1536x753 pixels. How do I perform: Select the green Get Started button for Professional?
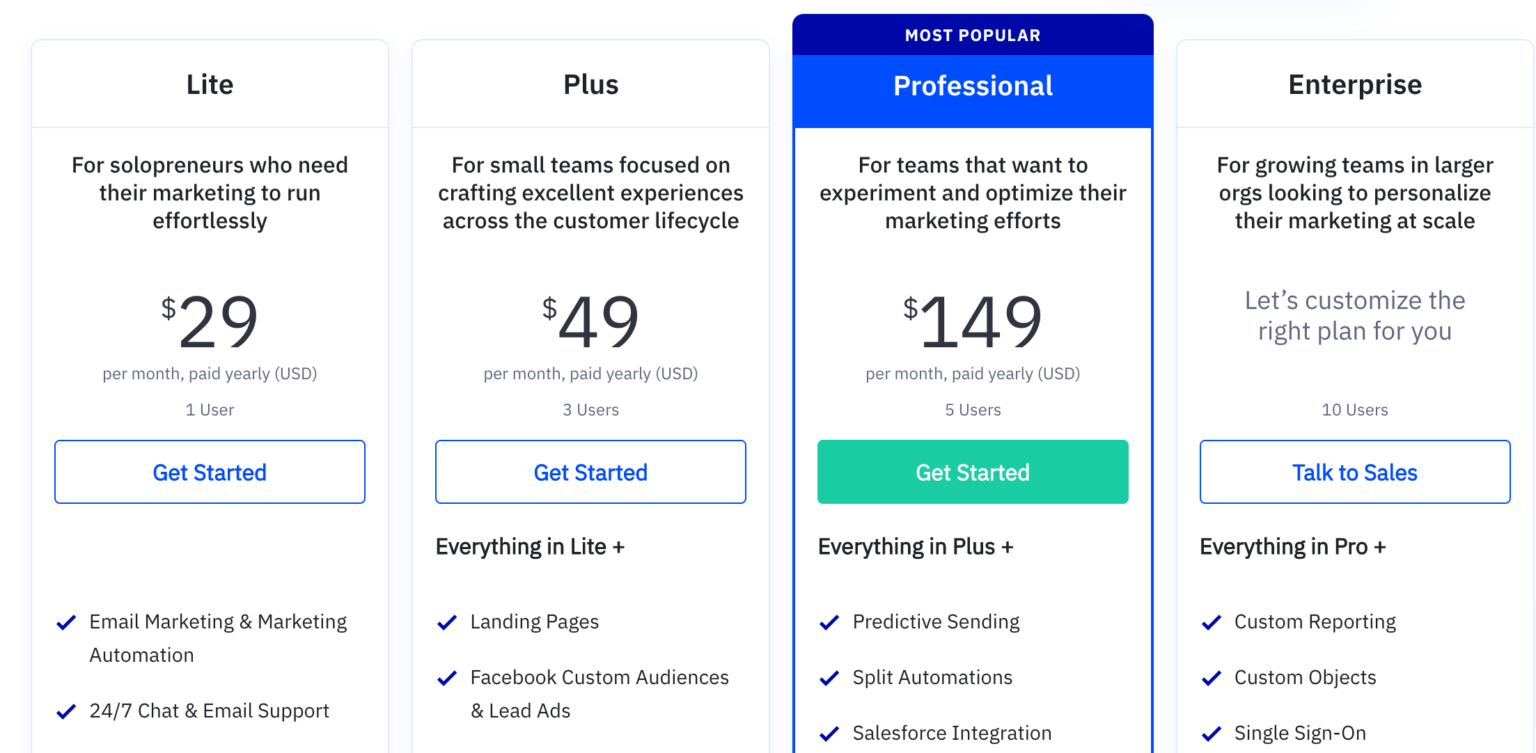coord(972,471)
